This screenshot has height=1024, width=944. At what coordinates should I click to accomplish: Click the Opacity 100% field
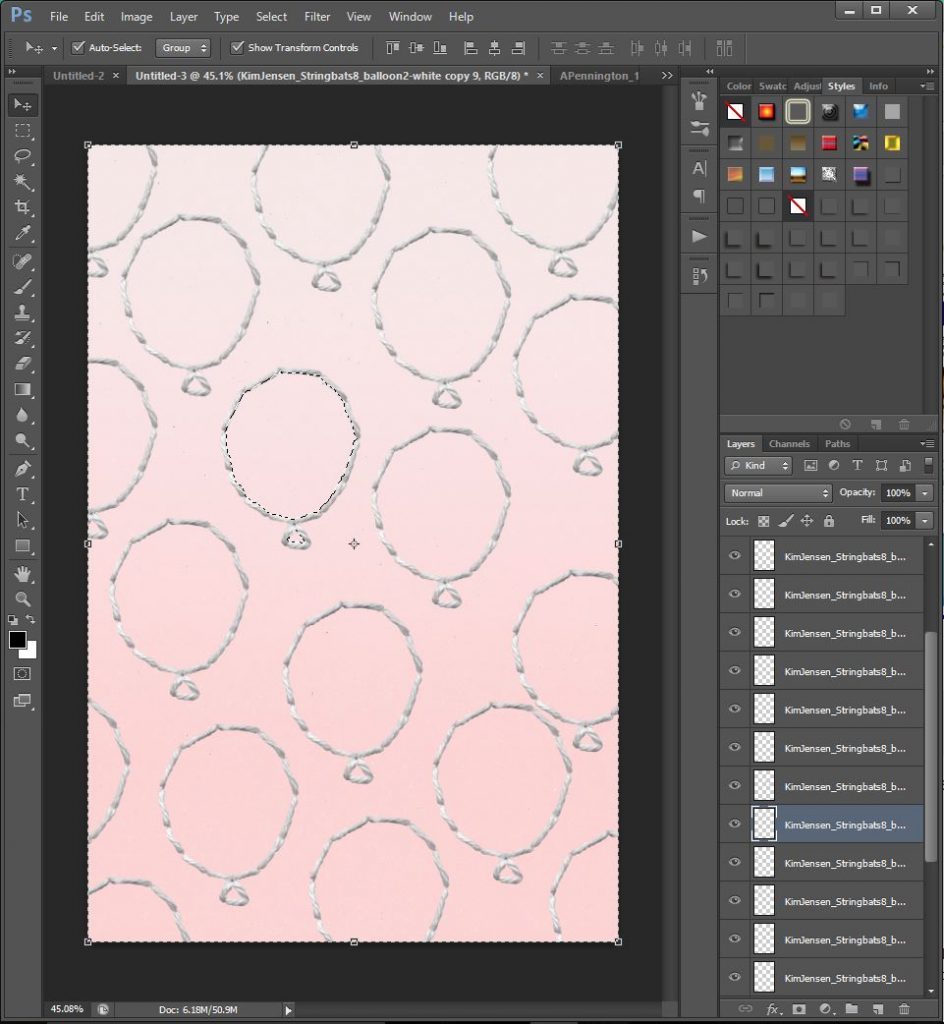pos(898,493)
